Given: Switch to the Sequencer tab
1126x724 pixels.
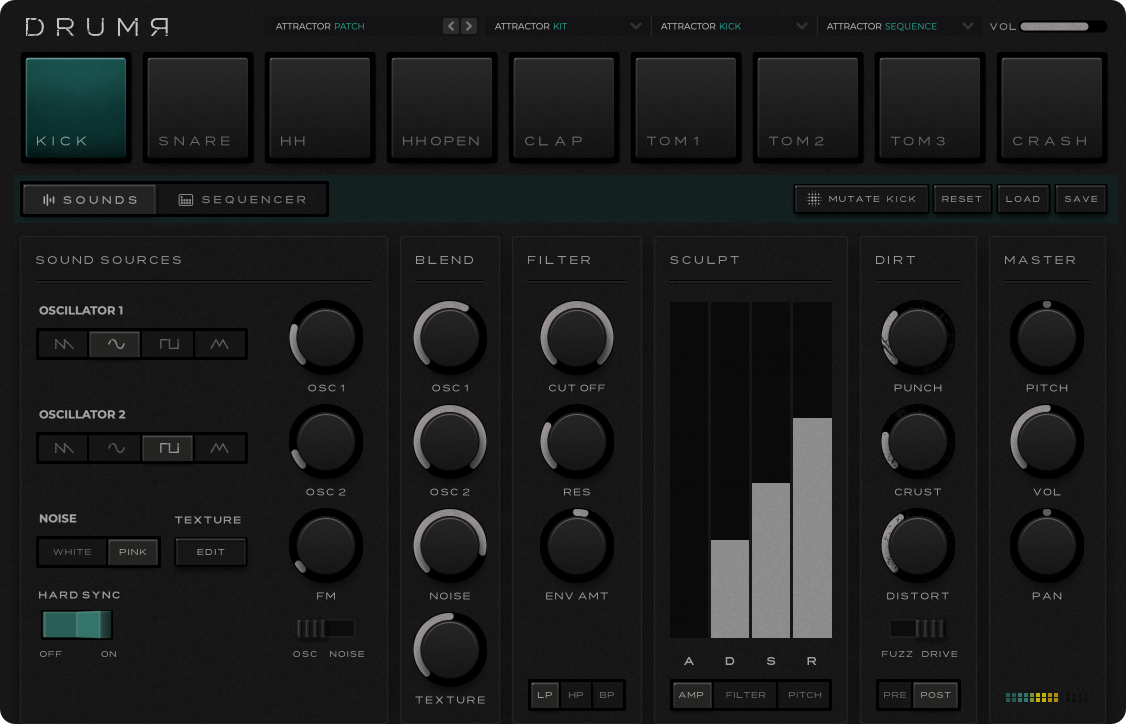Looking at the screenshot, I should [242, 200].
